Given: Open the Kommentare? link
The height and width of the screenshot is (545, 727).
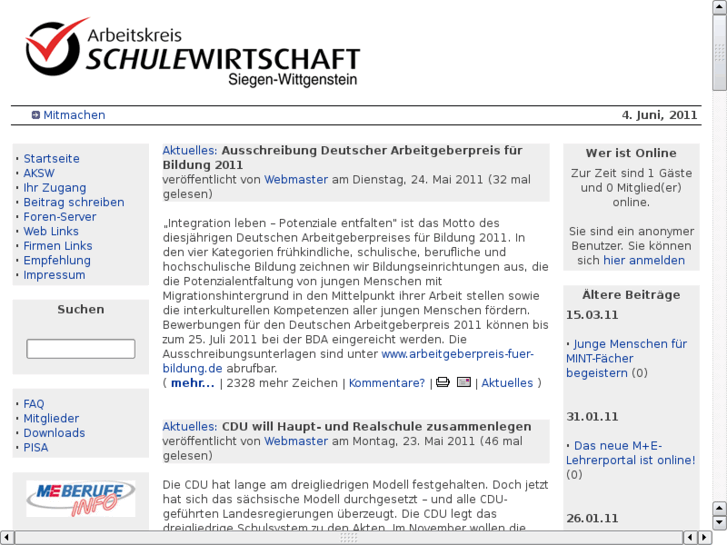Looking at the screenshot, I should [x=387, y=383].
